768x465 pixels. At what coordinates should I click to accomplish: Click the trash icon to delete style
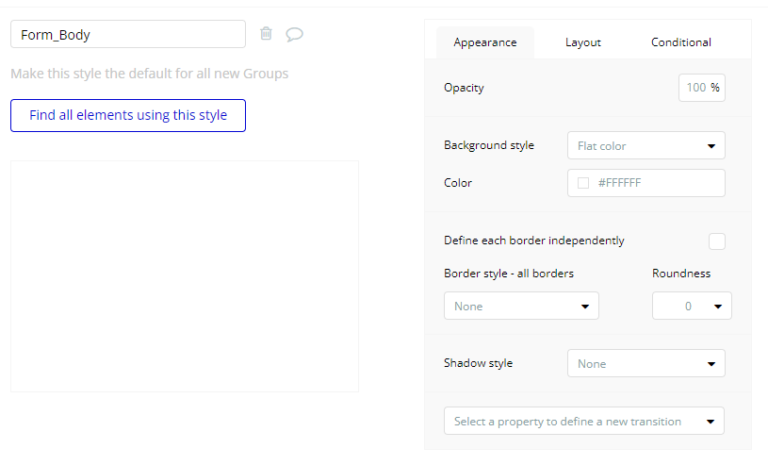click(x=266, y=34)
